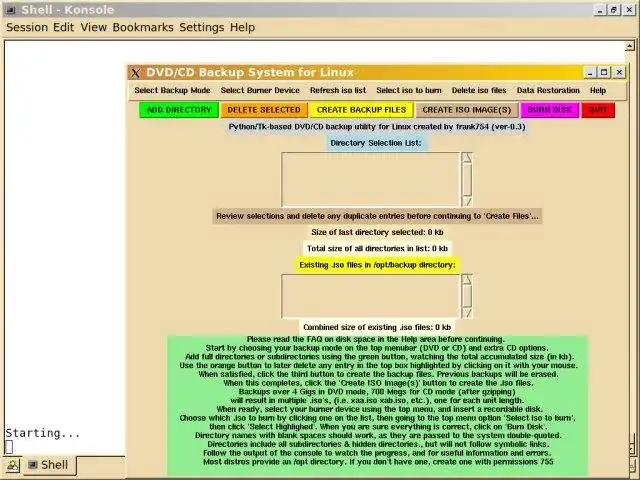Click the red QUIT button
This screenshot has width=640, height=480.
point(598,110)
